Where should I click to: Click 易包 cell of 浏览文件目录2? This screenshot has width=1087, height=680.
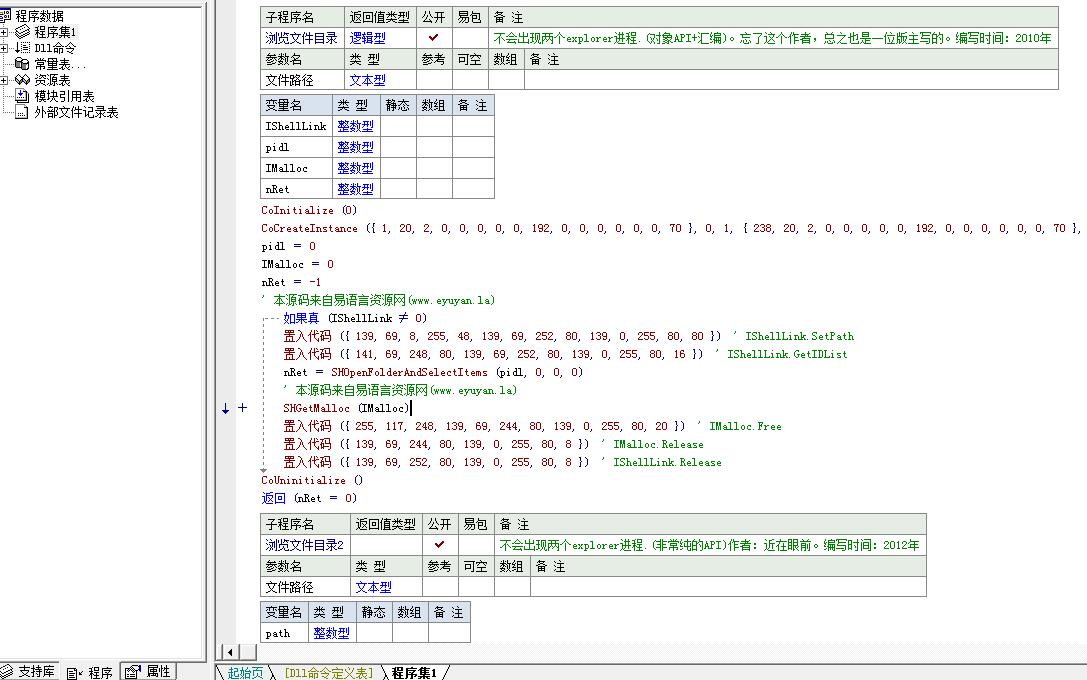tap(476, 545)
